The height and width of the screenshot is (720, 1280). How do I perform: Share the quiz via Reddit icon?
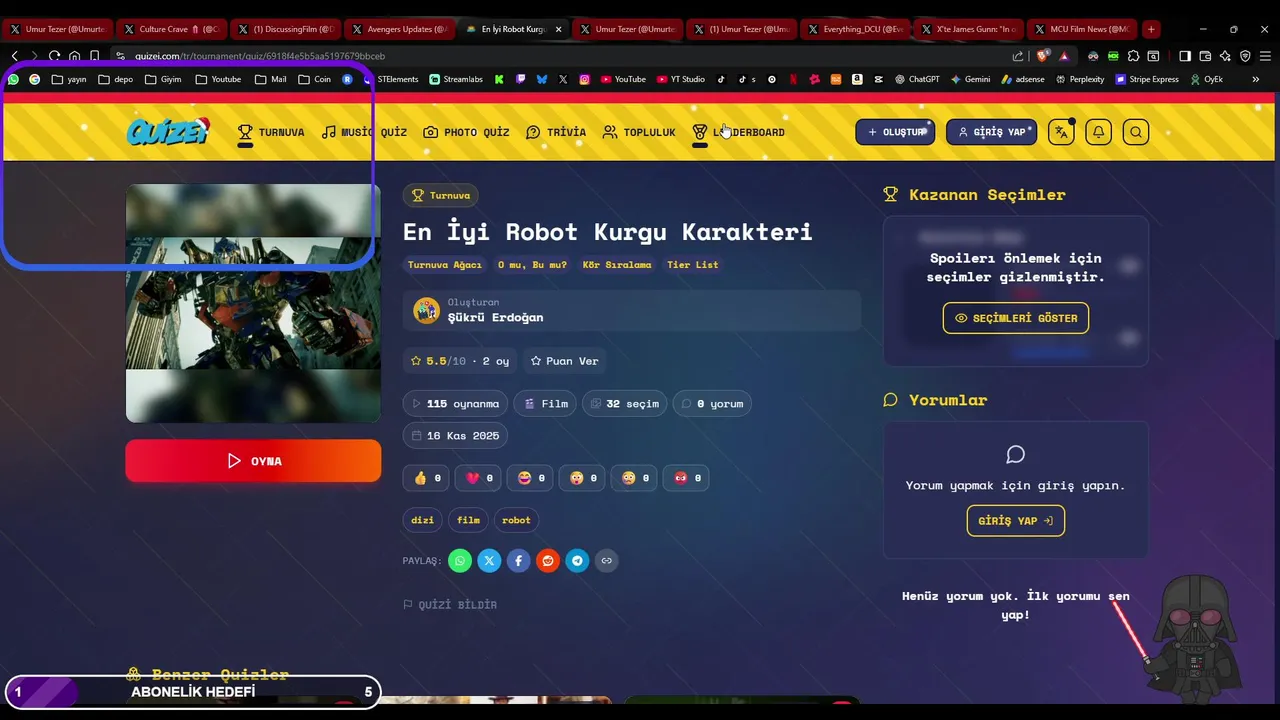548,561
